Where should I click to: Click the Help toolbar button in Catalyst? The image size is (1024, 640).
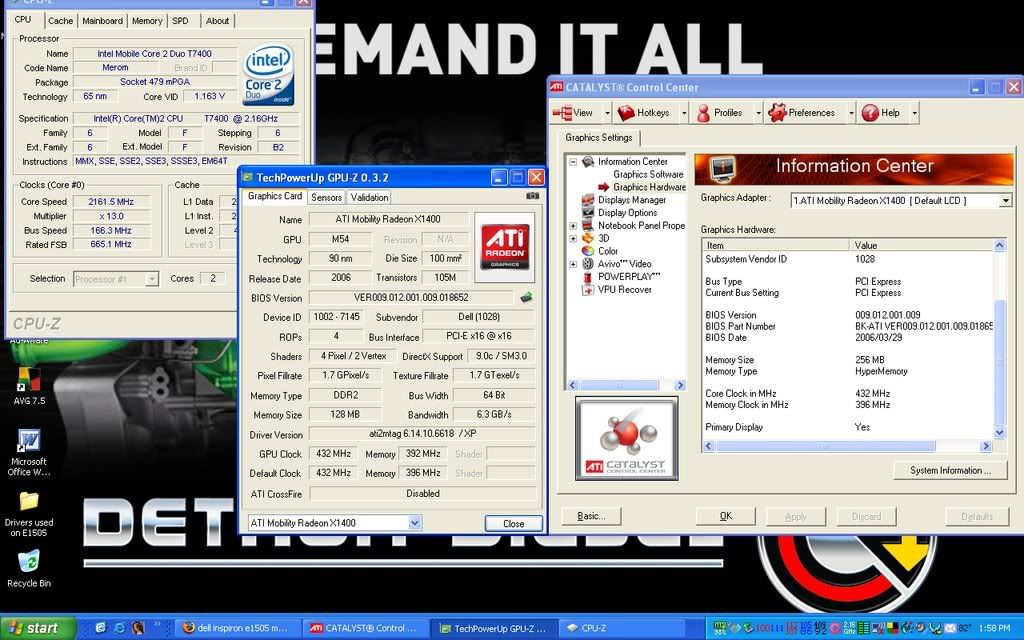click(x=881, y=113)
